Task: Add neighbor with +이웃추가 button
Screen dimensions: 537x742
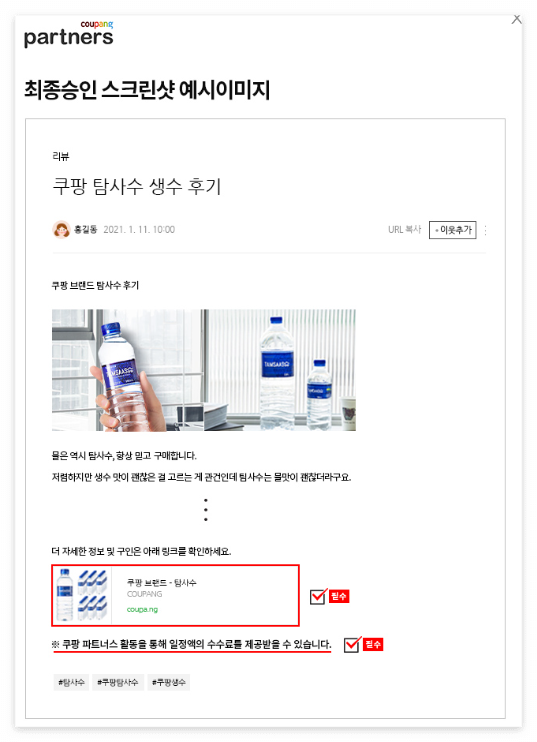Action: pos(452,230)
